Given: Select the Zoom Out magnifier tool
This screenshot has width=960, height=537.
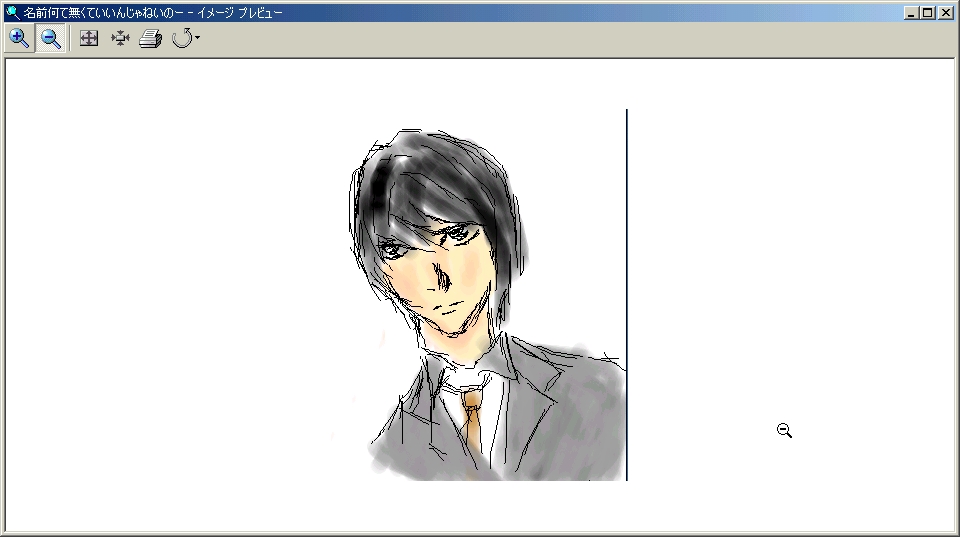Looking at the screenshot, I should 51,39.
